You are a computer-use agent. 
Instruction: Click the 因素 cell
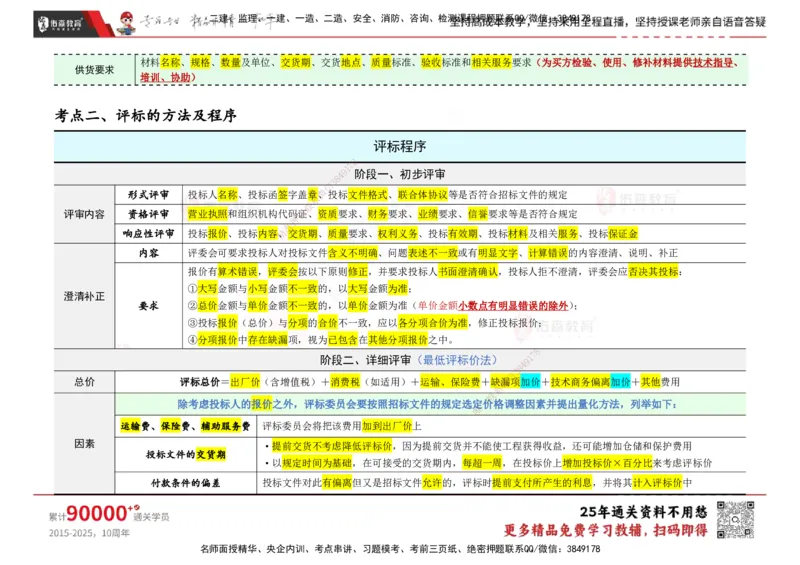click(x=84, y=444)
